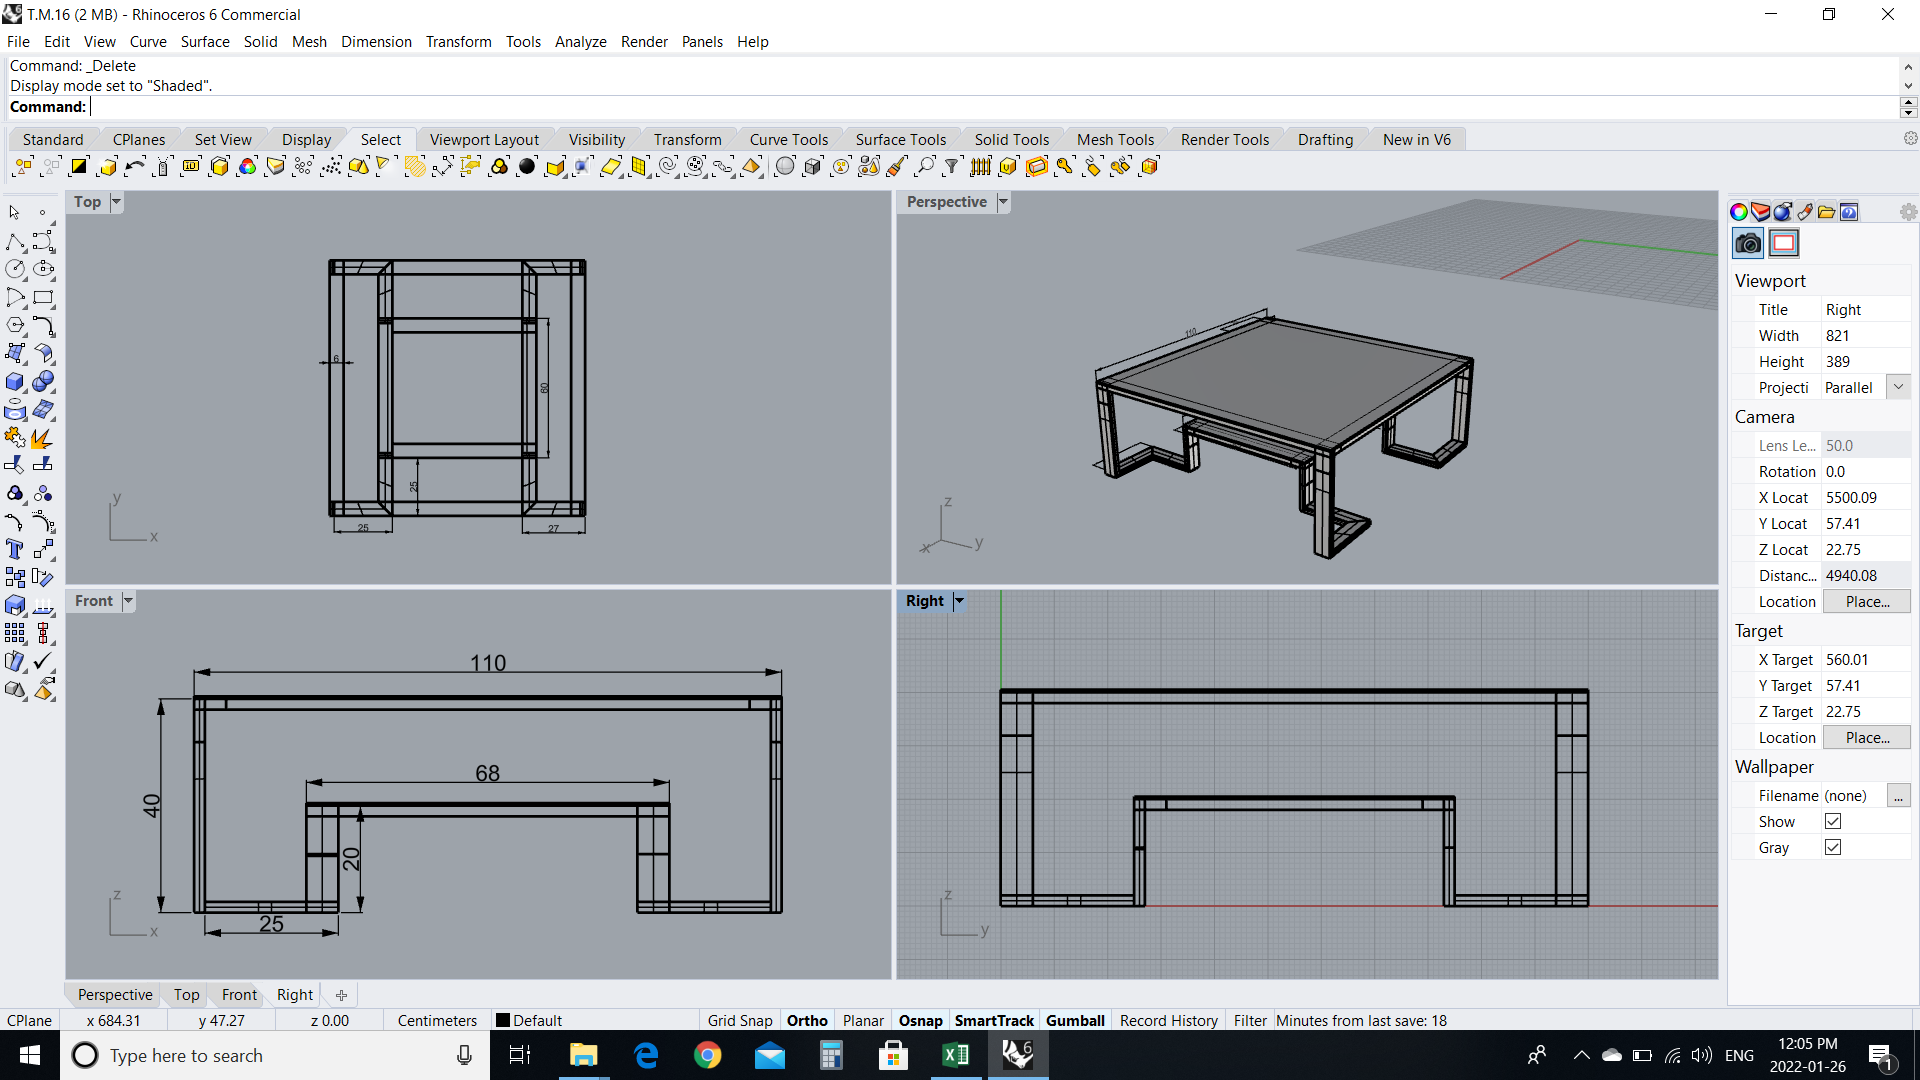Enable Ortho mode in the status bar
1920x1080 pixels.
[x=807, y=1020]
